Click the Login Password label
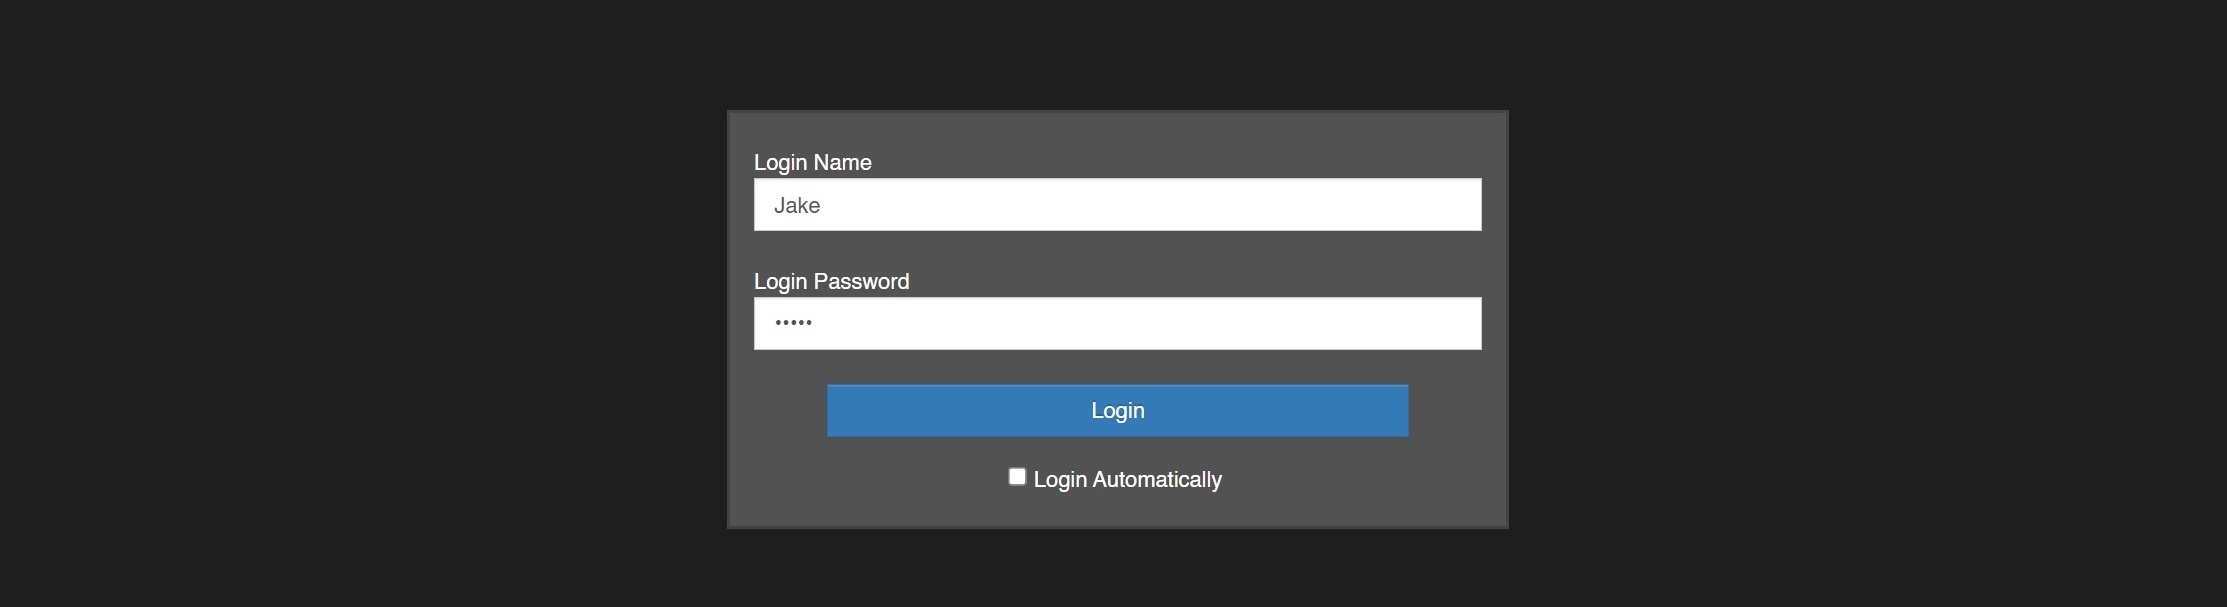This screenshot has height=607, width=2227. point(830,281)
